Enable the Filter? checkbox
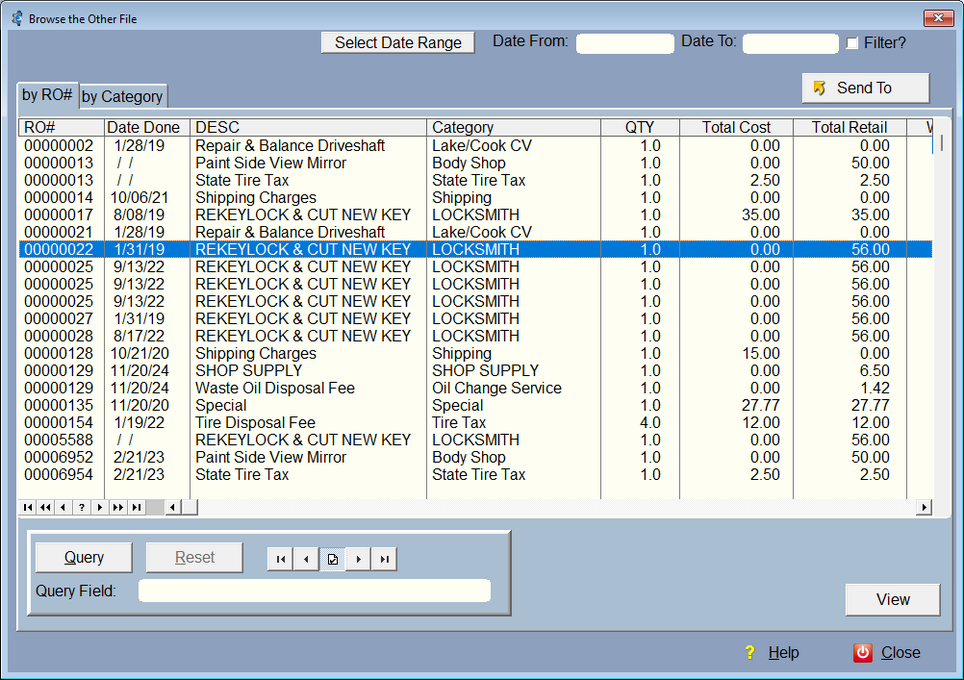 [x=852, y=43]
